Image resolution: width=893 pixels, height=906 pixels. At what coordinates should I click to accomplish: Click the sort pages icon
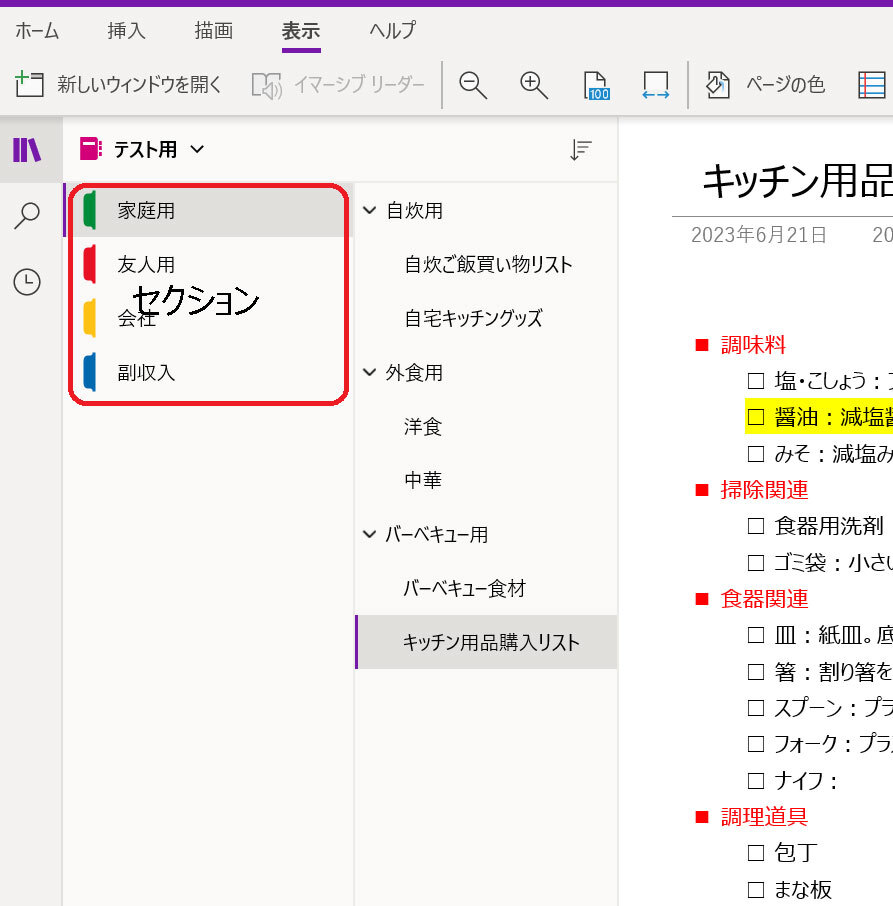[x=581, y=150]
